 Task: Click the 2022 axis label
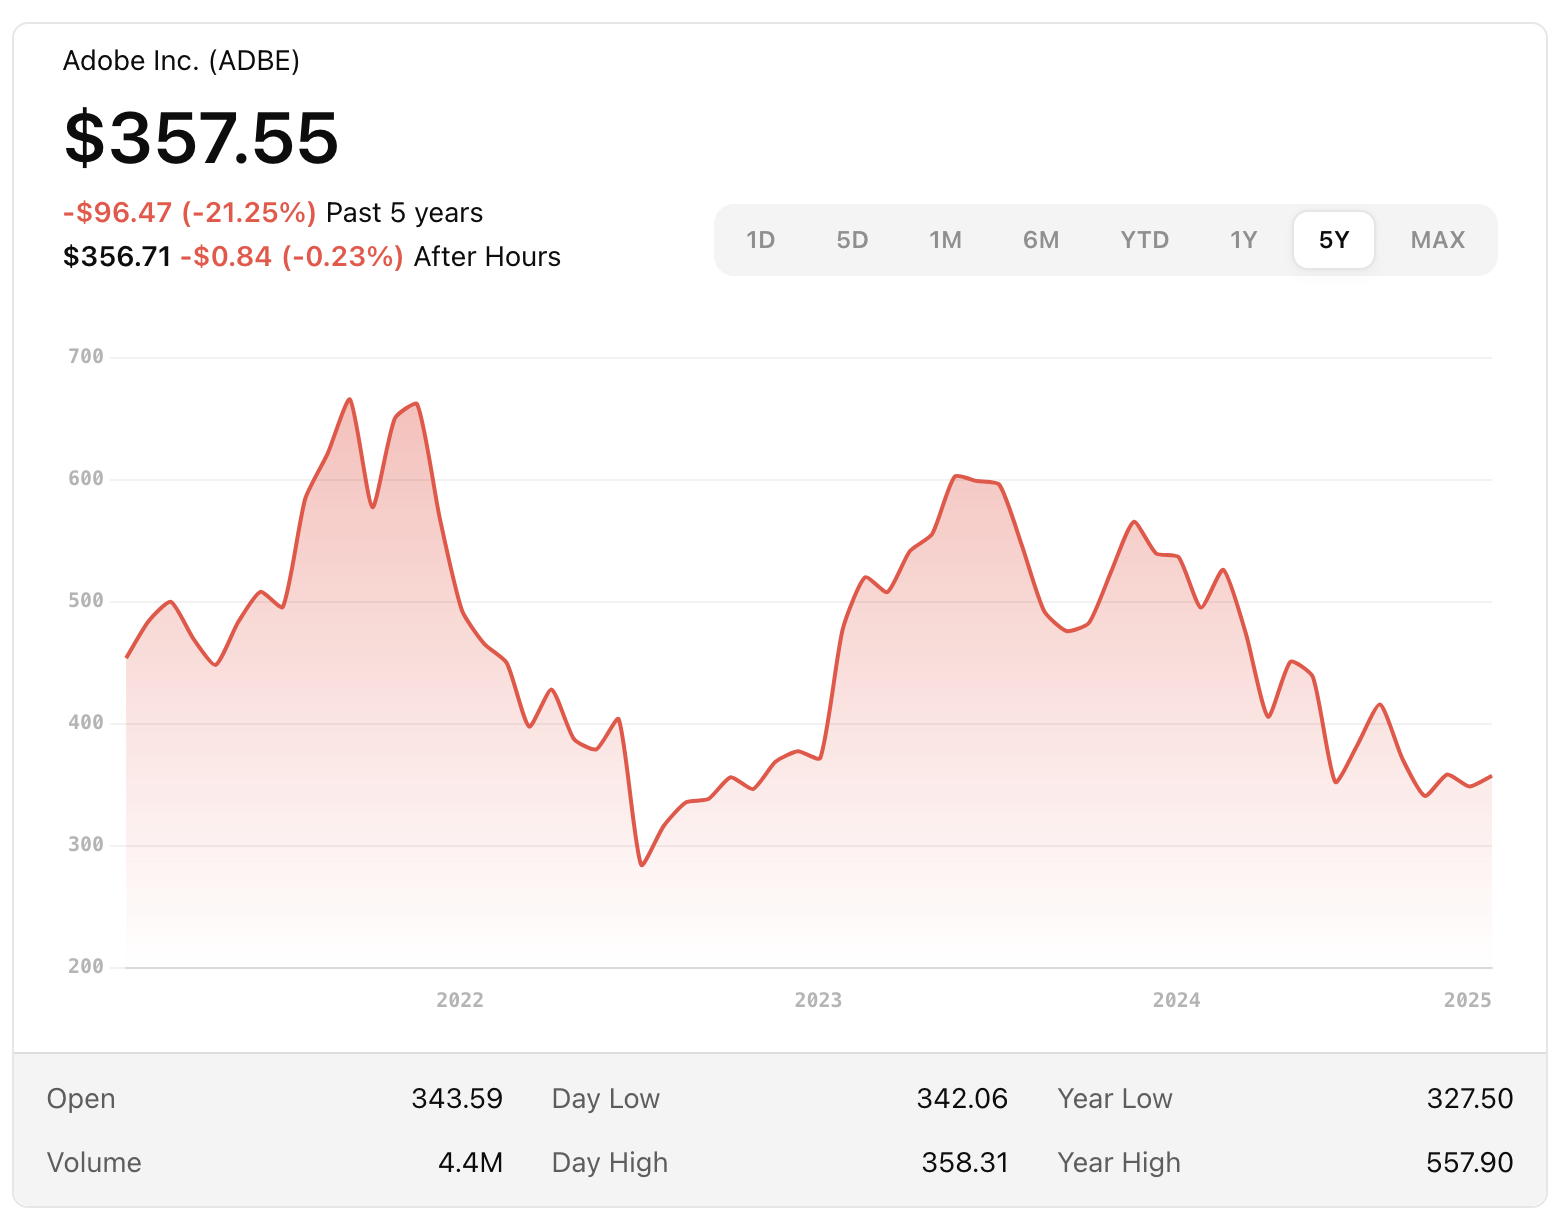point(459,999)
